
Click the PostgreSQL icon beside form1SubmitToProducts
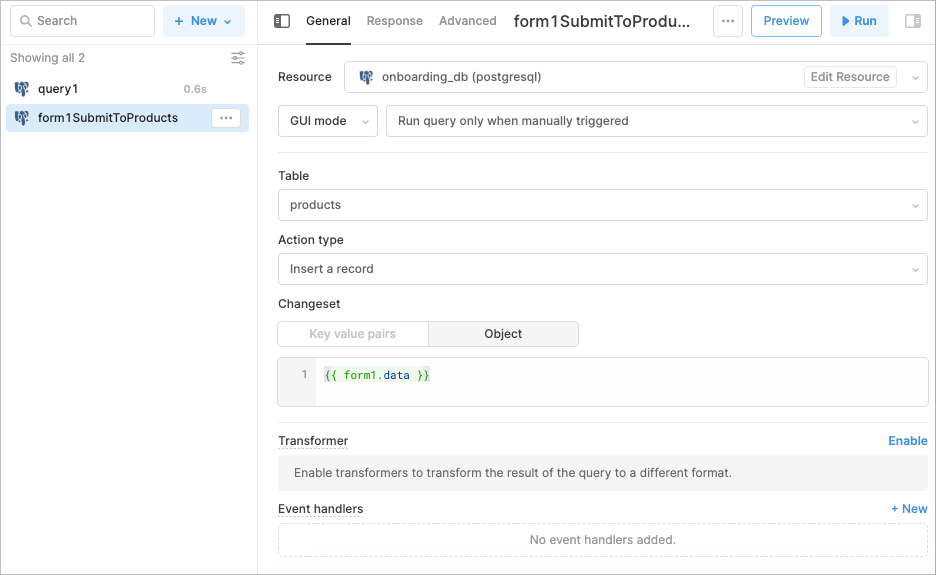(21, 118)
